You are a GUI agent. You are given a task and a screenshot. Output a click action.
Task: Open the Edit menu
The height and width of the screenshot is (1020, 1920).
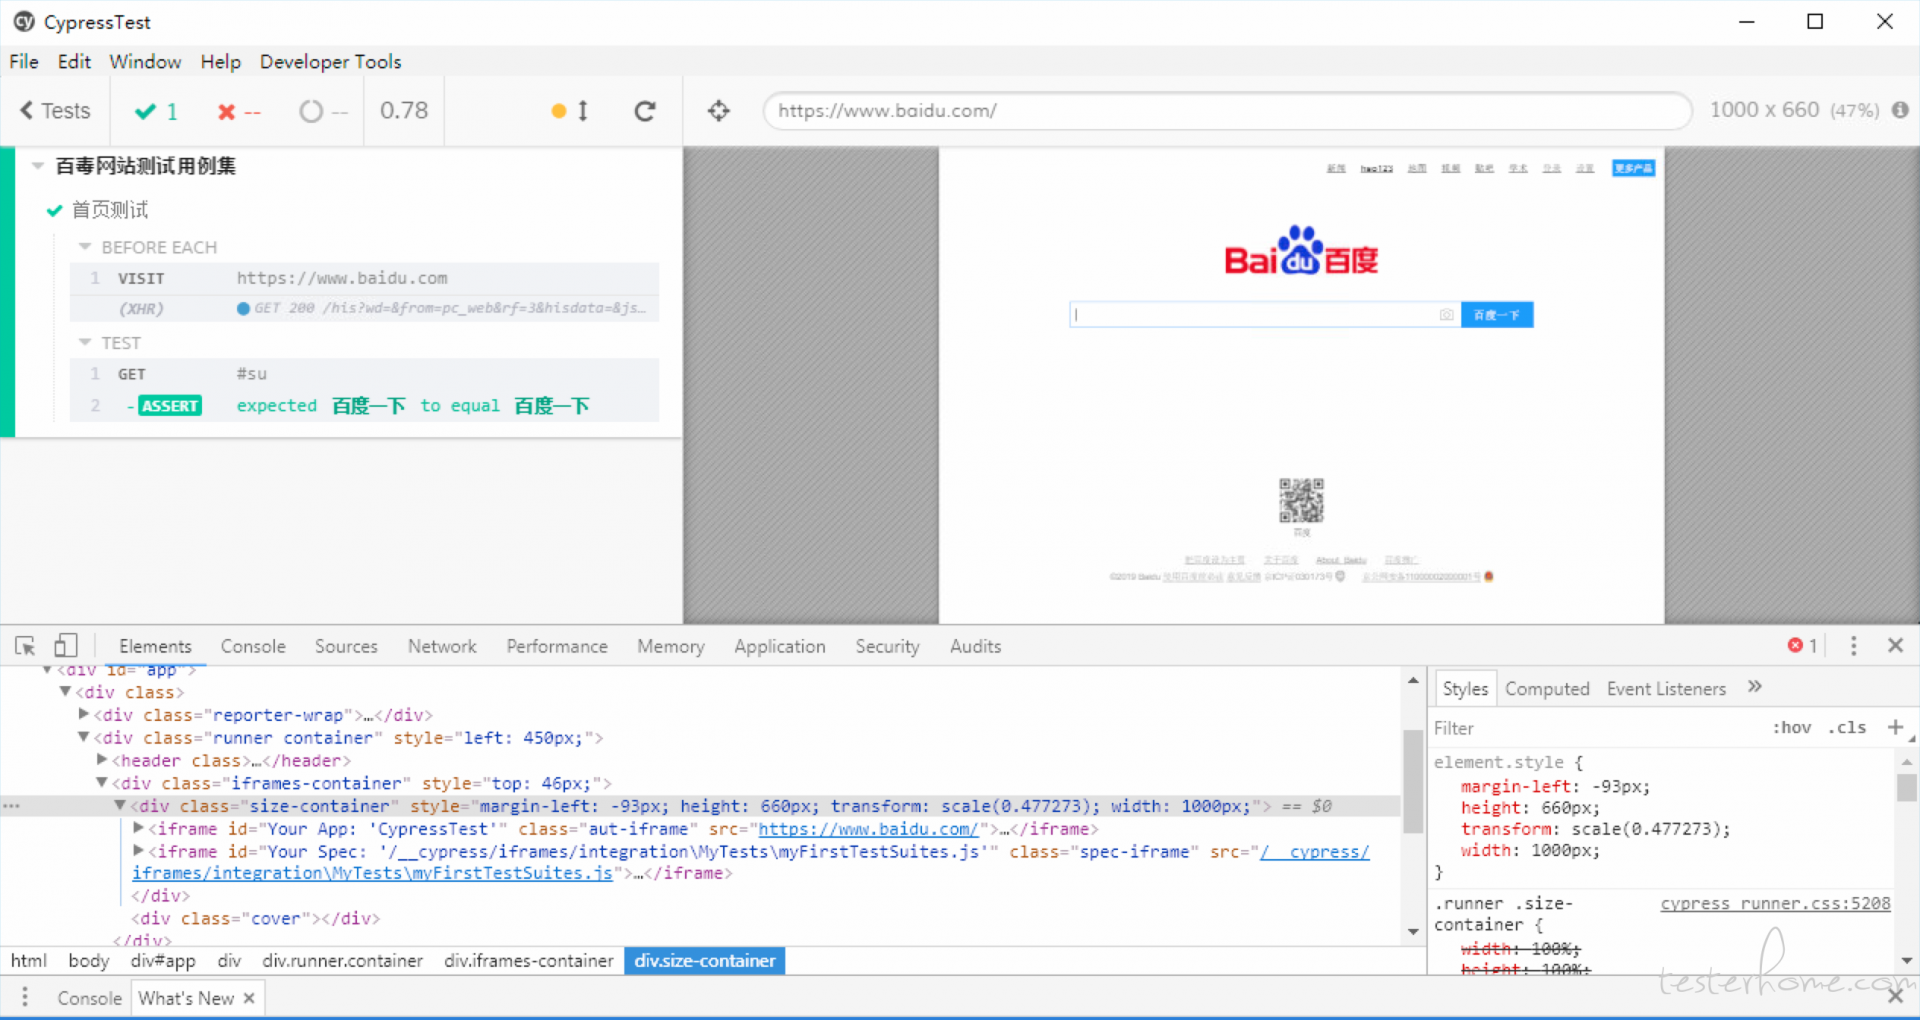[x=74, y=62]
